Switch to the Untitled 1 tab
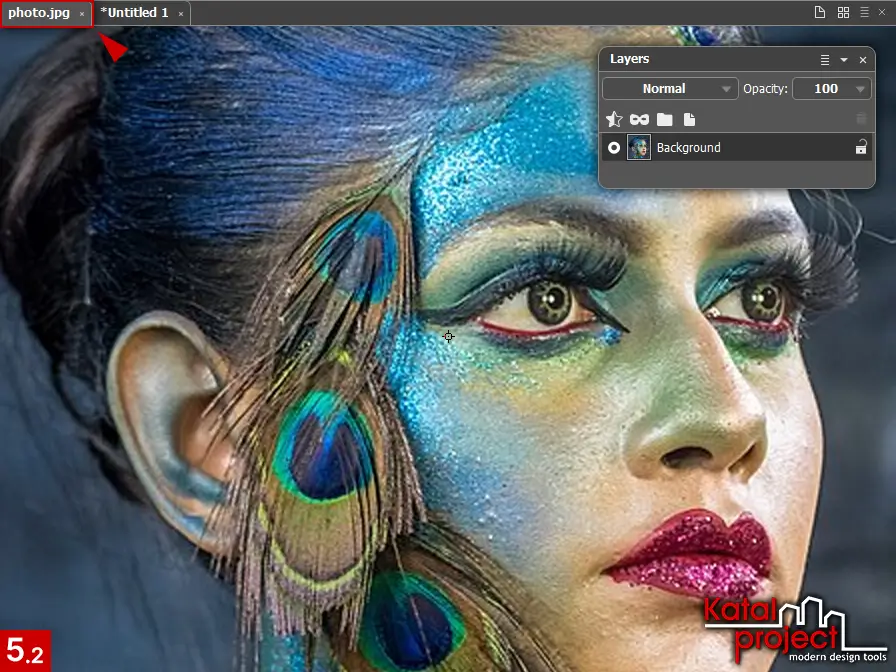Viewport: 896px width, 672px height. click(x=134, y=13)
